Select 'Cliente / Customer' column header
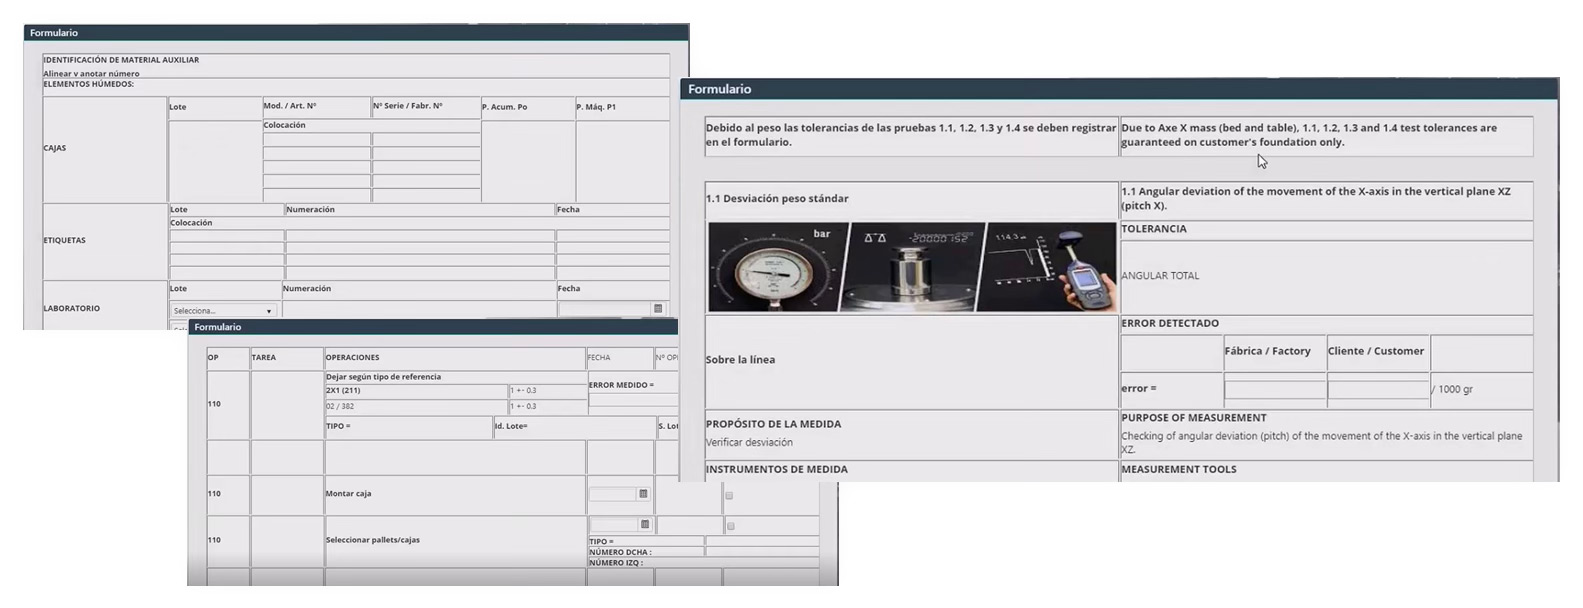This screenshot has height=608, width=1583. point(1376,351)
